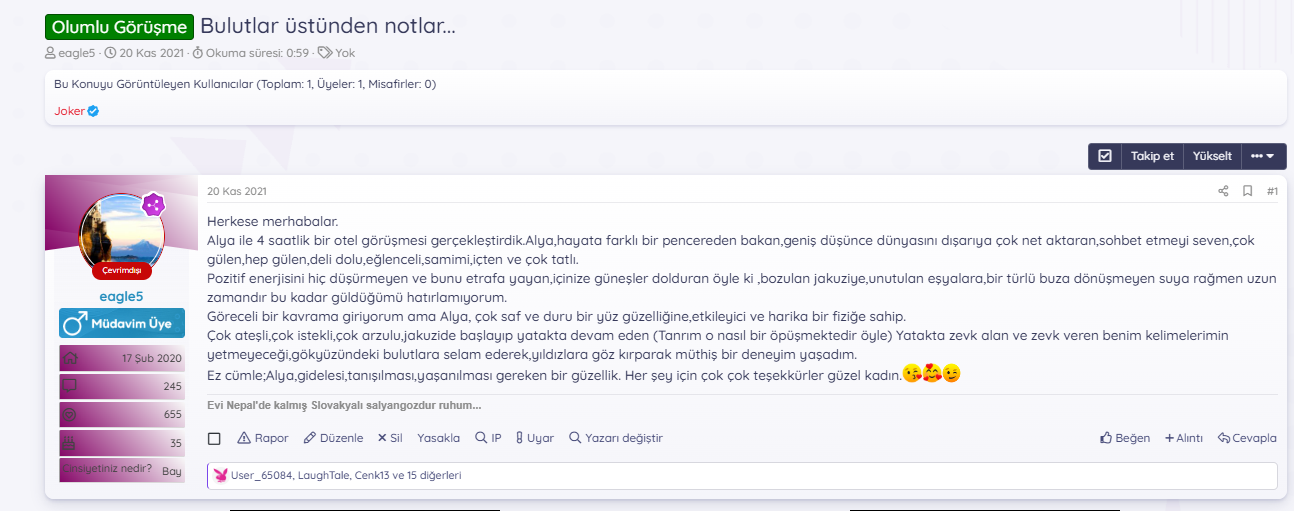This screenshot has height=511, width=1294.
Task: Bookmark the post with the bookmark icon
Action: [x=1247, y=191]
